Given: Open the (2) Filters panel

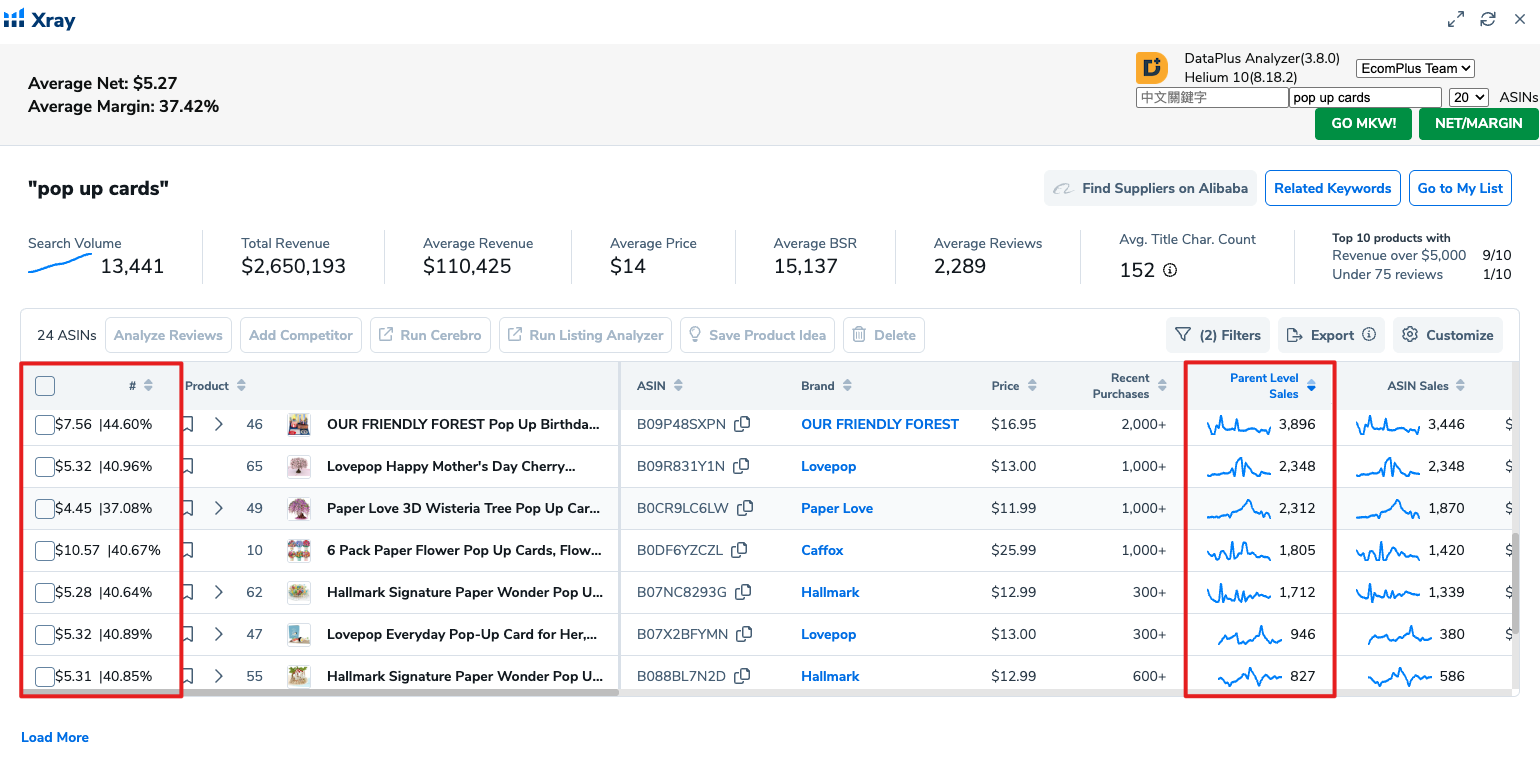Looking at the screenshot, I should [x=1217, y=335].
